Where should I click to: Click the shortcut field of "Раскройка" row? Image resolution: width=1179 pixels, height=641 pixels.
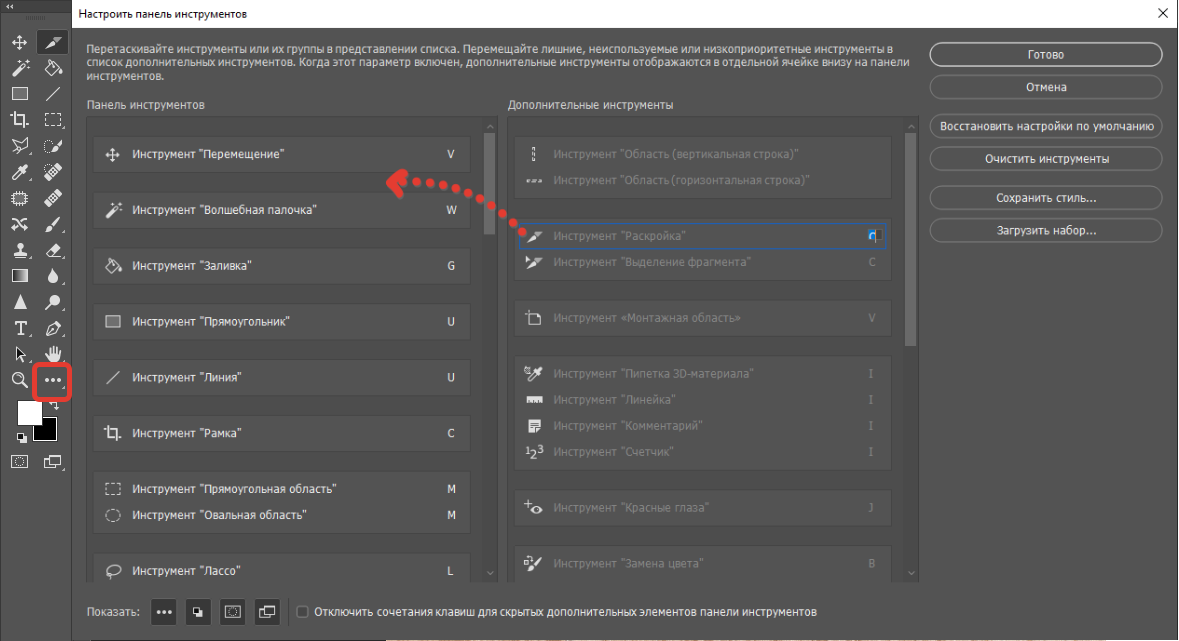[872, 236]
